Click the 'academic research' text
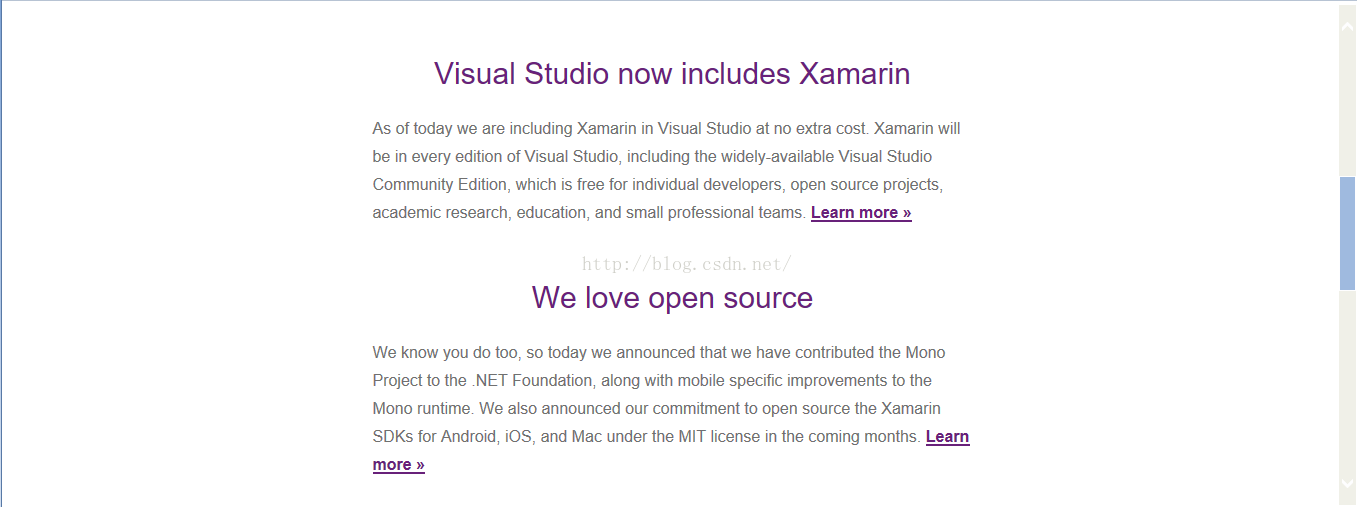Image resolution: width=1357 pixels, height=507 pixels. (440, 213)
